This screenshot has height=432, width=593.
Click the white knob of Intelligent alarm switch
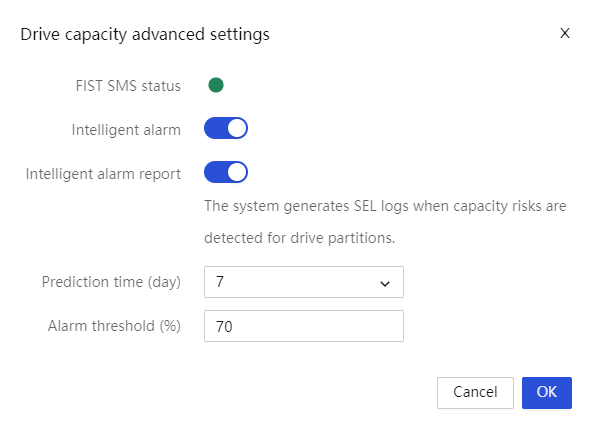[237, 128]
